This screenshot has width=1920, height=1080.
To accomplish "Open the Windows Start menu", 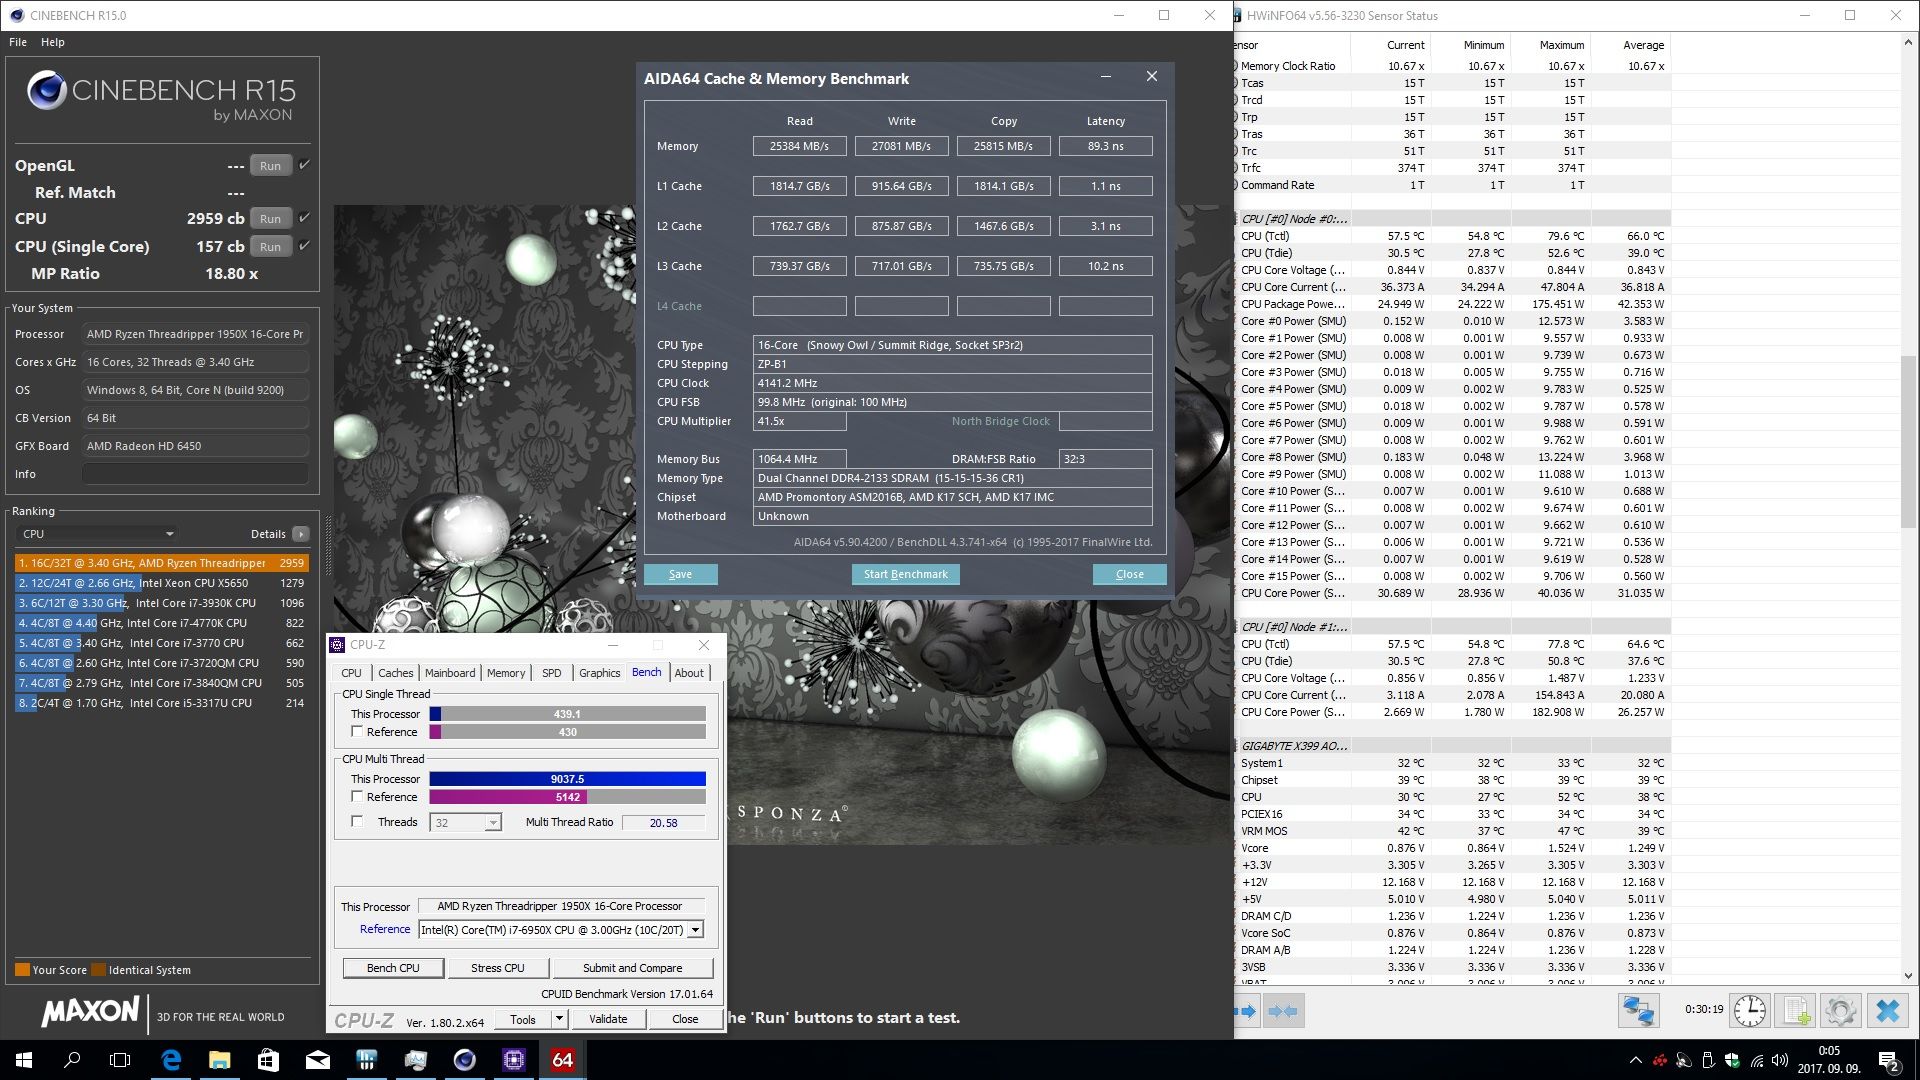I will [x=24, y=1060].
